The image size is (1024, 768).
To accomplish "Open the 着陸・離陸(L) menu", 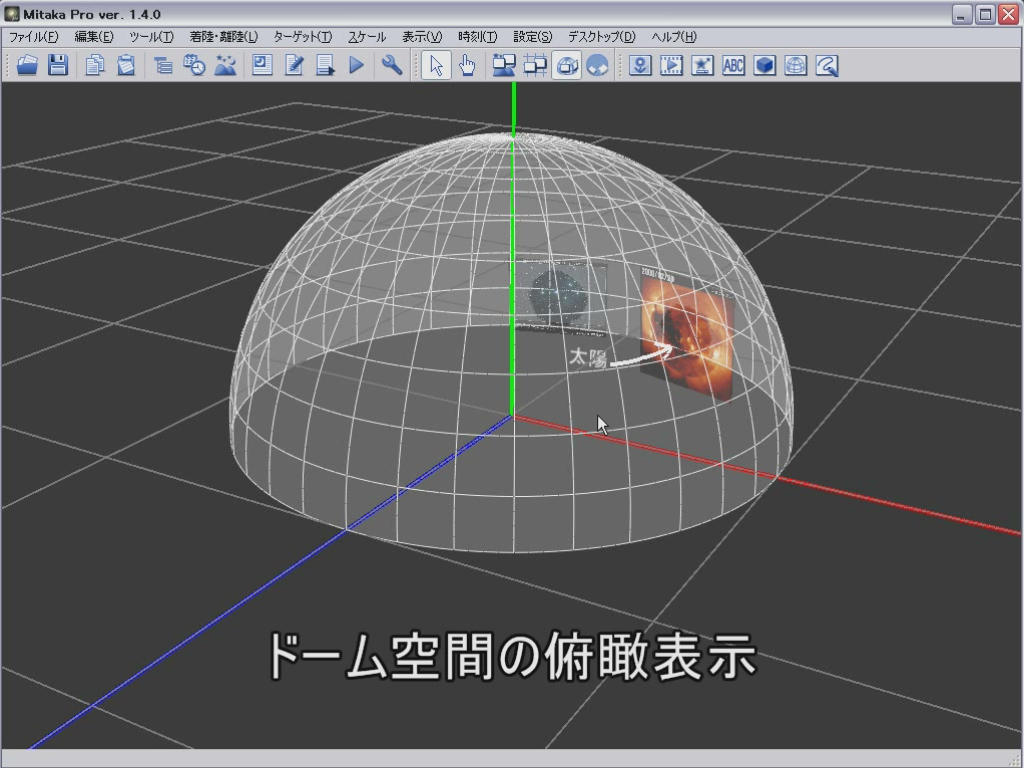I will [224, 37].
